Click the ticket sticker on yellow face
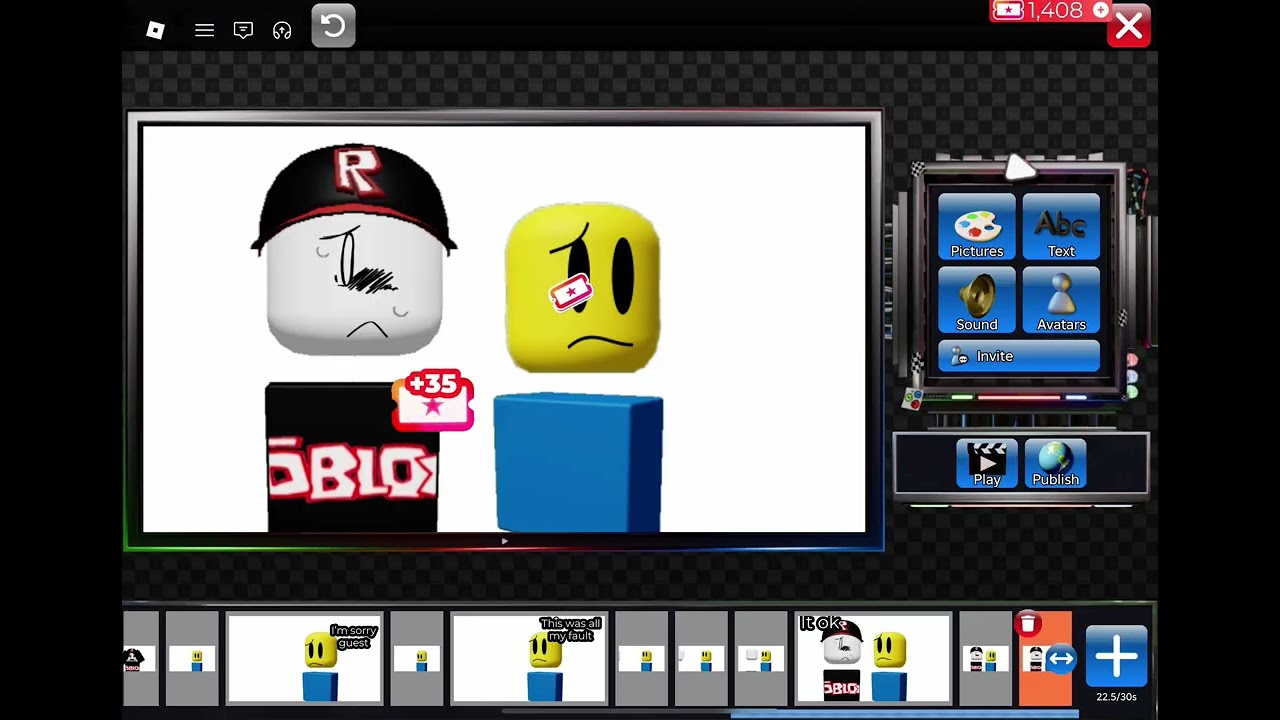This screenshot has height=720, width=1280. (571, 293)
